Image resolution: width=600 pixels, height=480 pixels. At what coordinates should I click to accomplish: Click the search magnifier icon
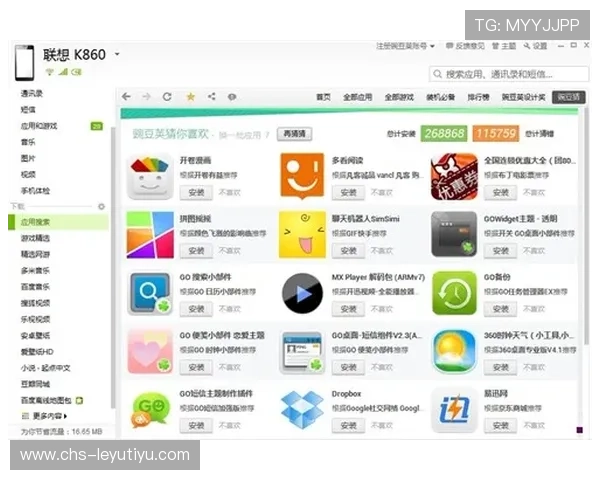(437, 74)
